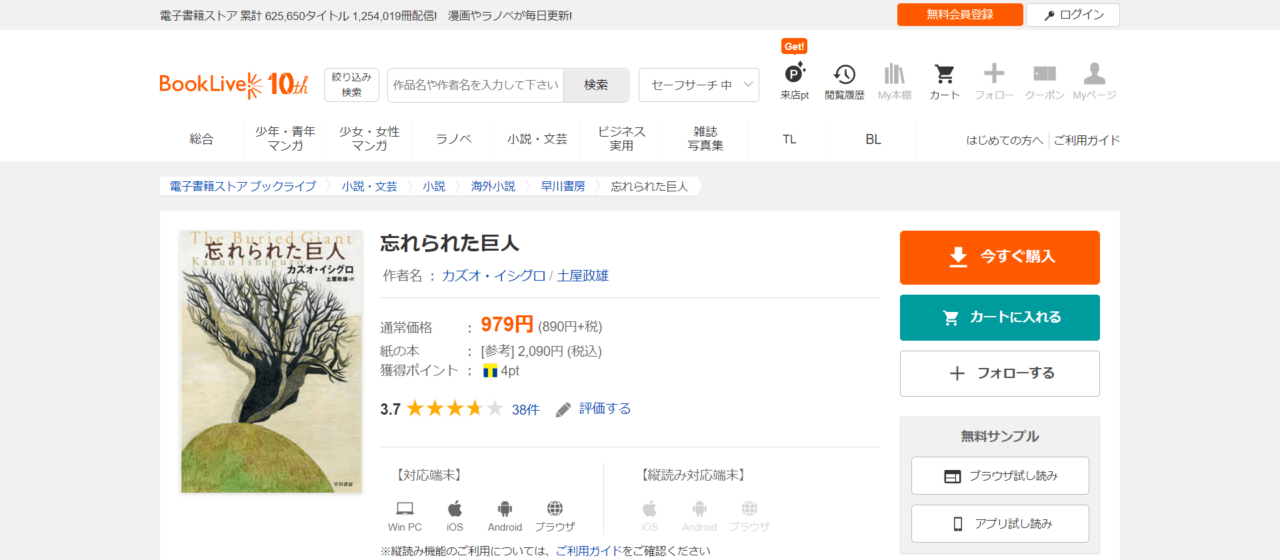Open the クーポン coupon icon
This screenshot has height=560, width=1280.
click(1044, 76)
